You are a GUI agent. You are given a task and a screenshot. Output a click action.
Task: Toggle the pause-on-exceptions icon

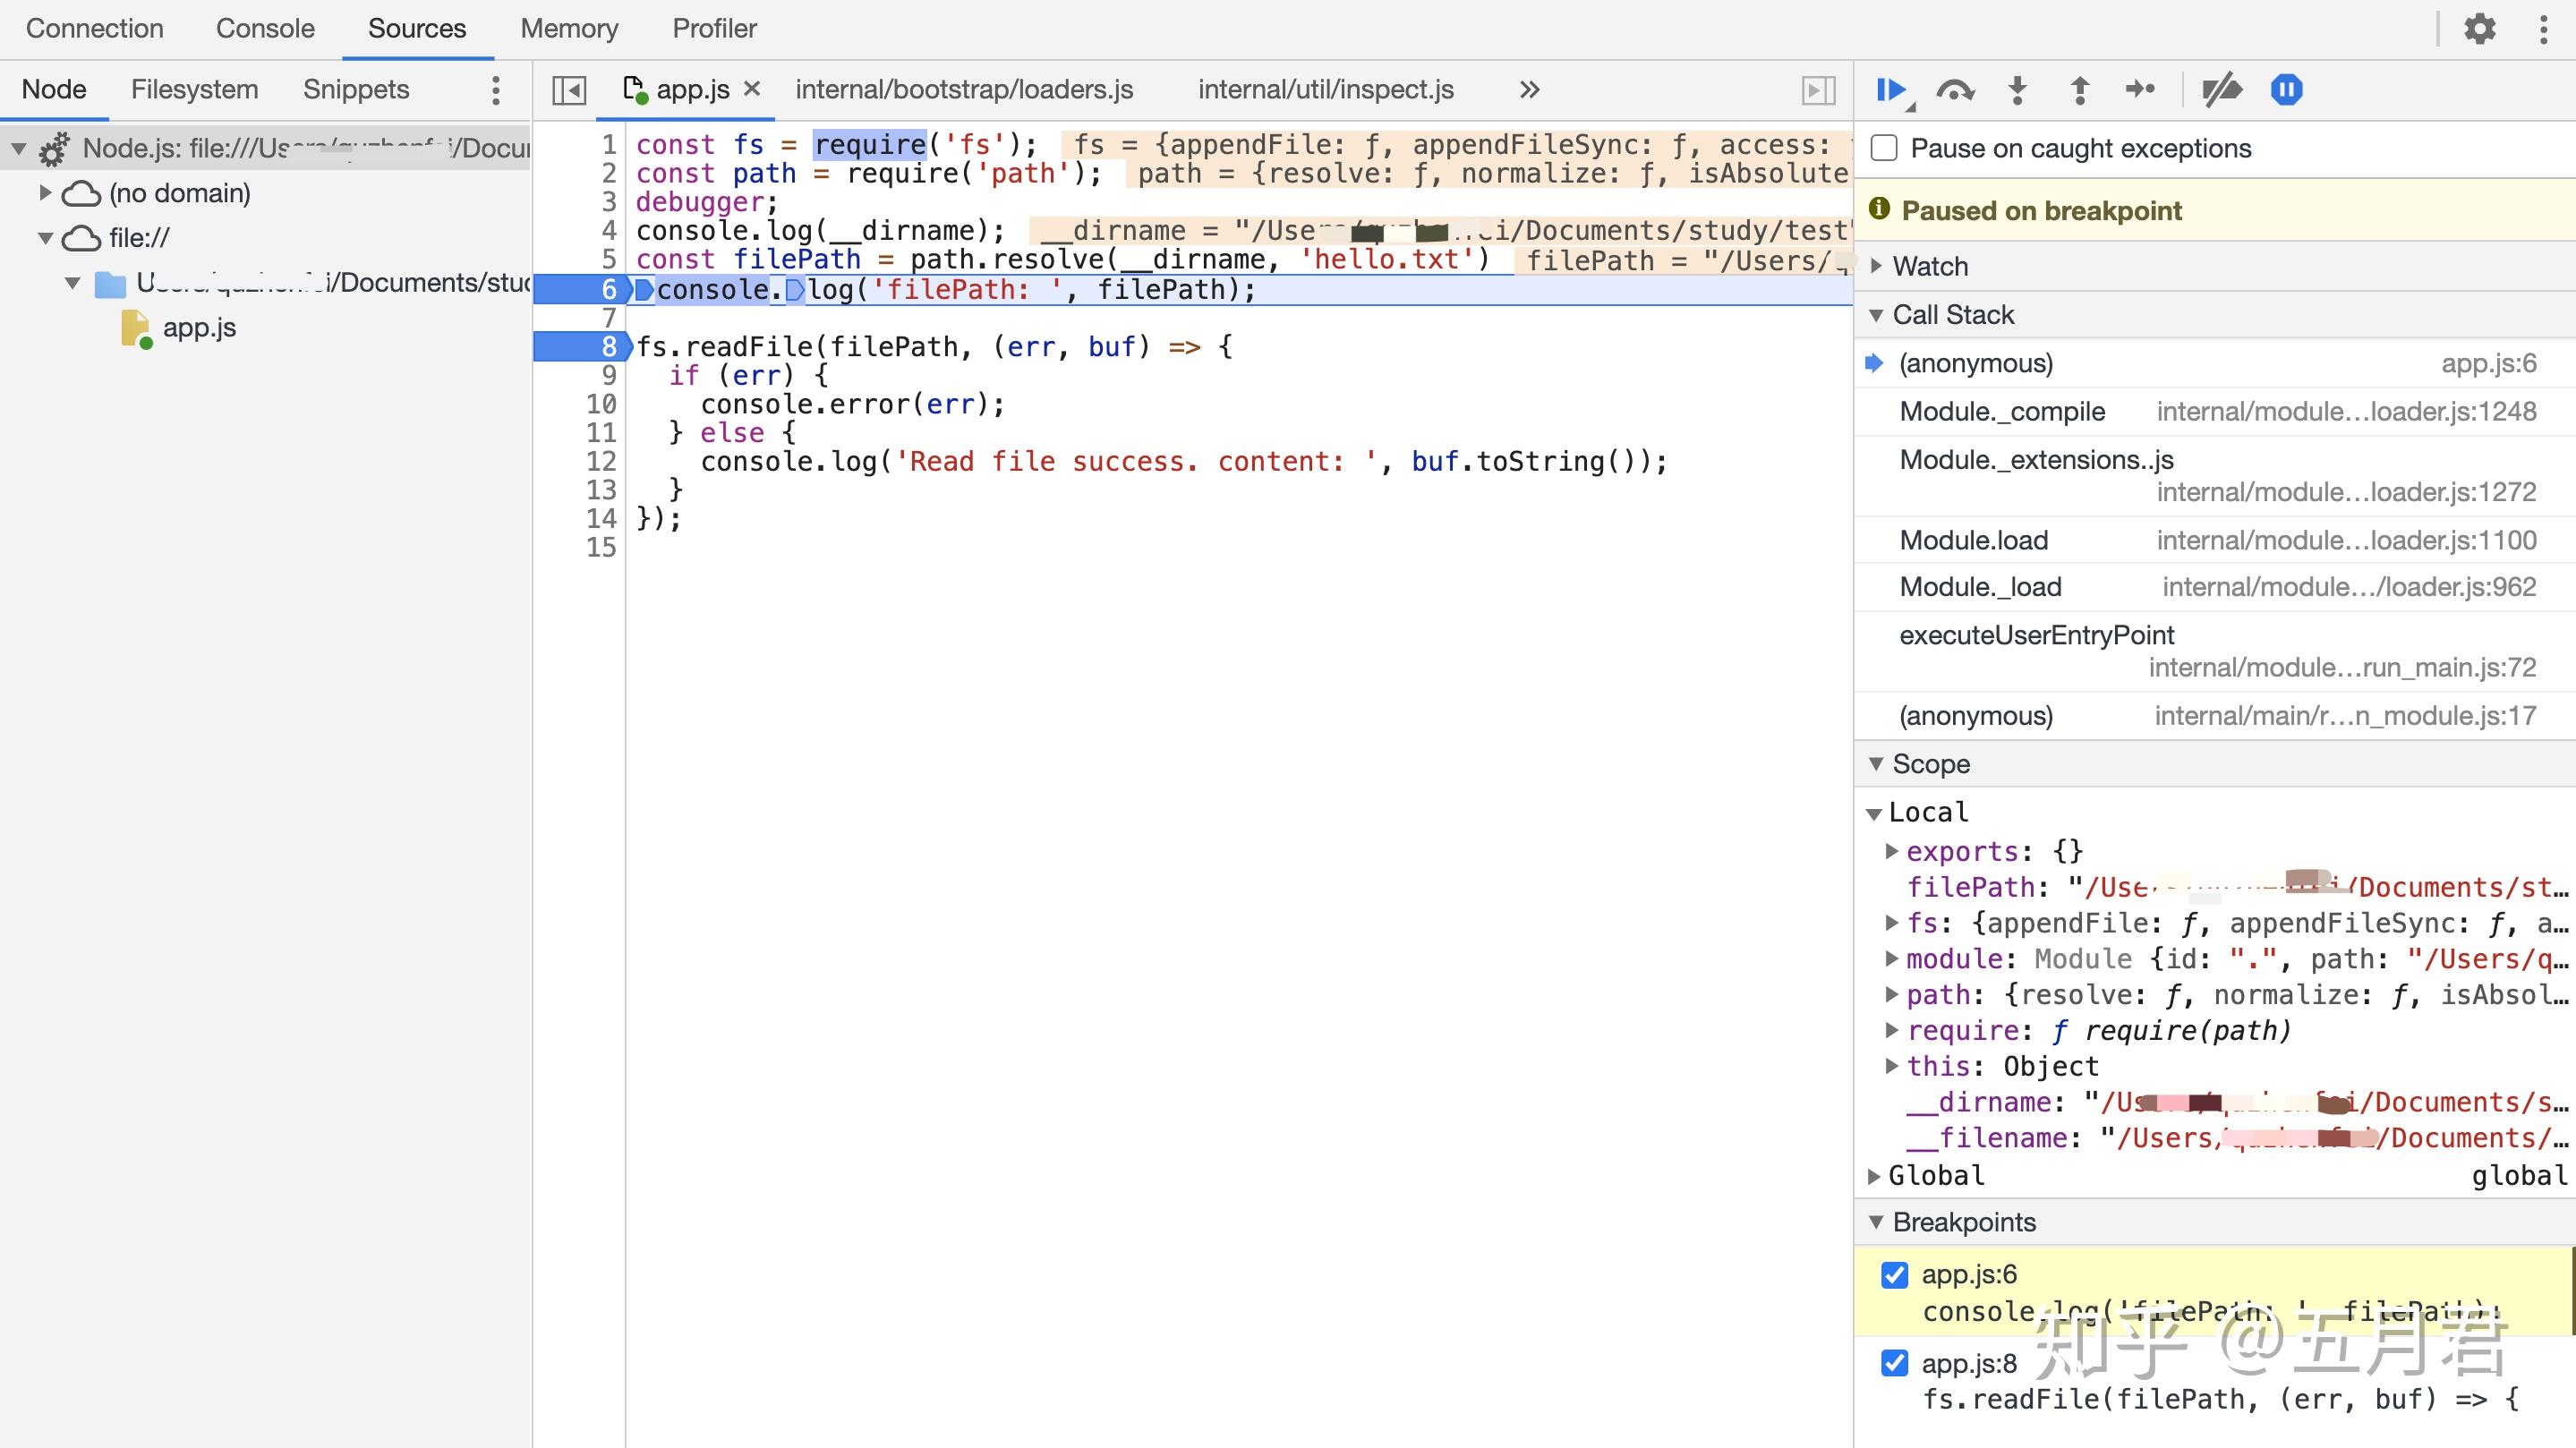2288,89
